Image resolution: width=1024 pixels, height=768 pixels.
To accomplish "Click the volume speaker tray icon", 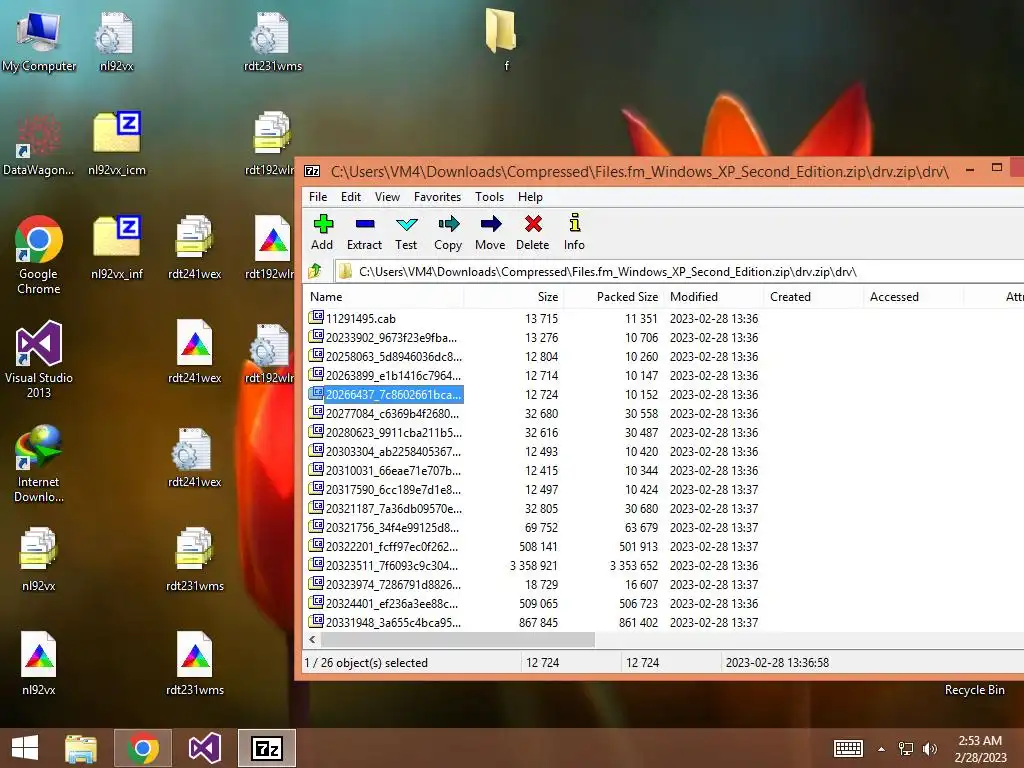I will [929, 749].
